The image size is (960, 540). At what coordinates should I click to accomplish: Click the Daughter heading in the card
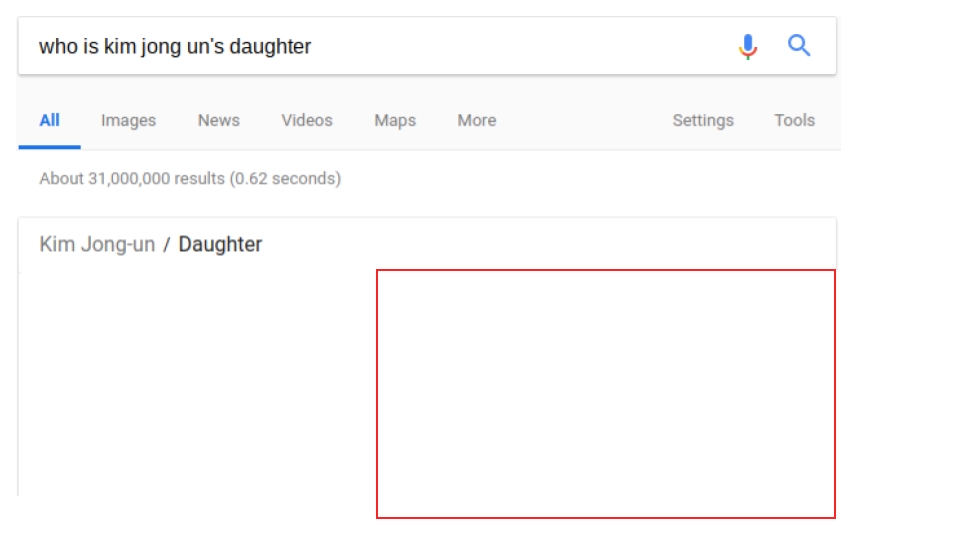(220, 244)
